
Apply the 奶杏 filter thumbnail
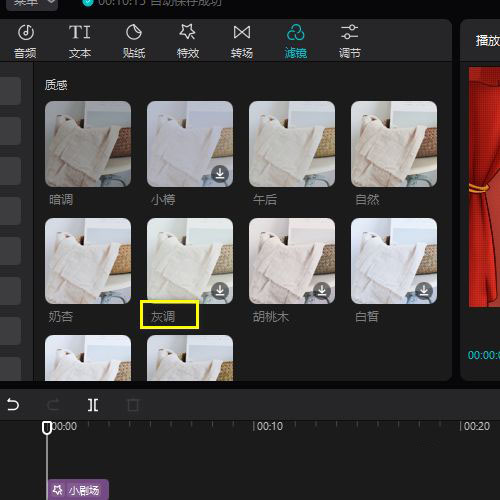[x=88, y=261]
